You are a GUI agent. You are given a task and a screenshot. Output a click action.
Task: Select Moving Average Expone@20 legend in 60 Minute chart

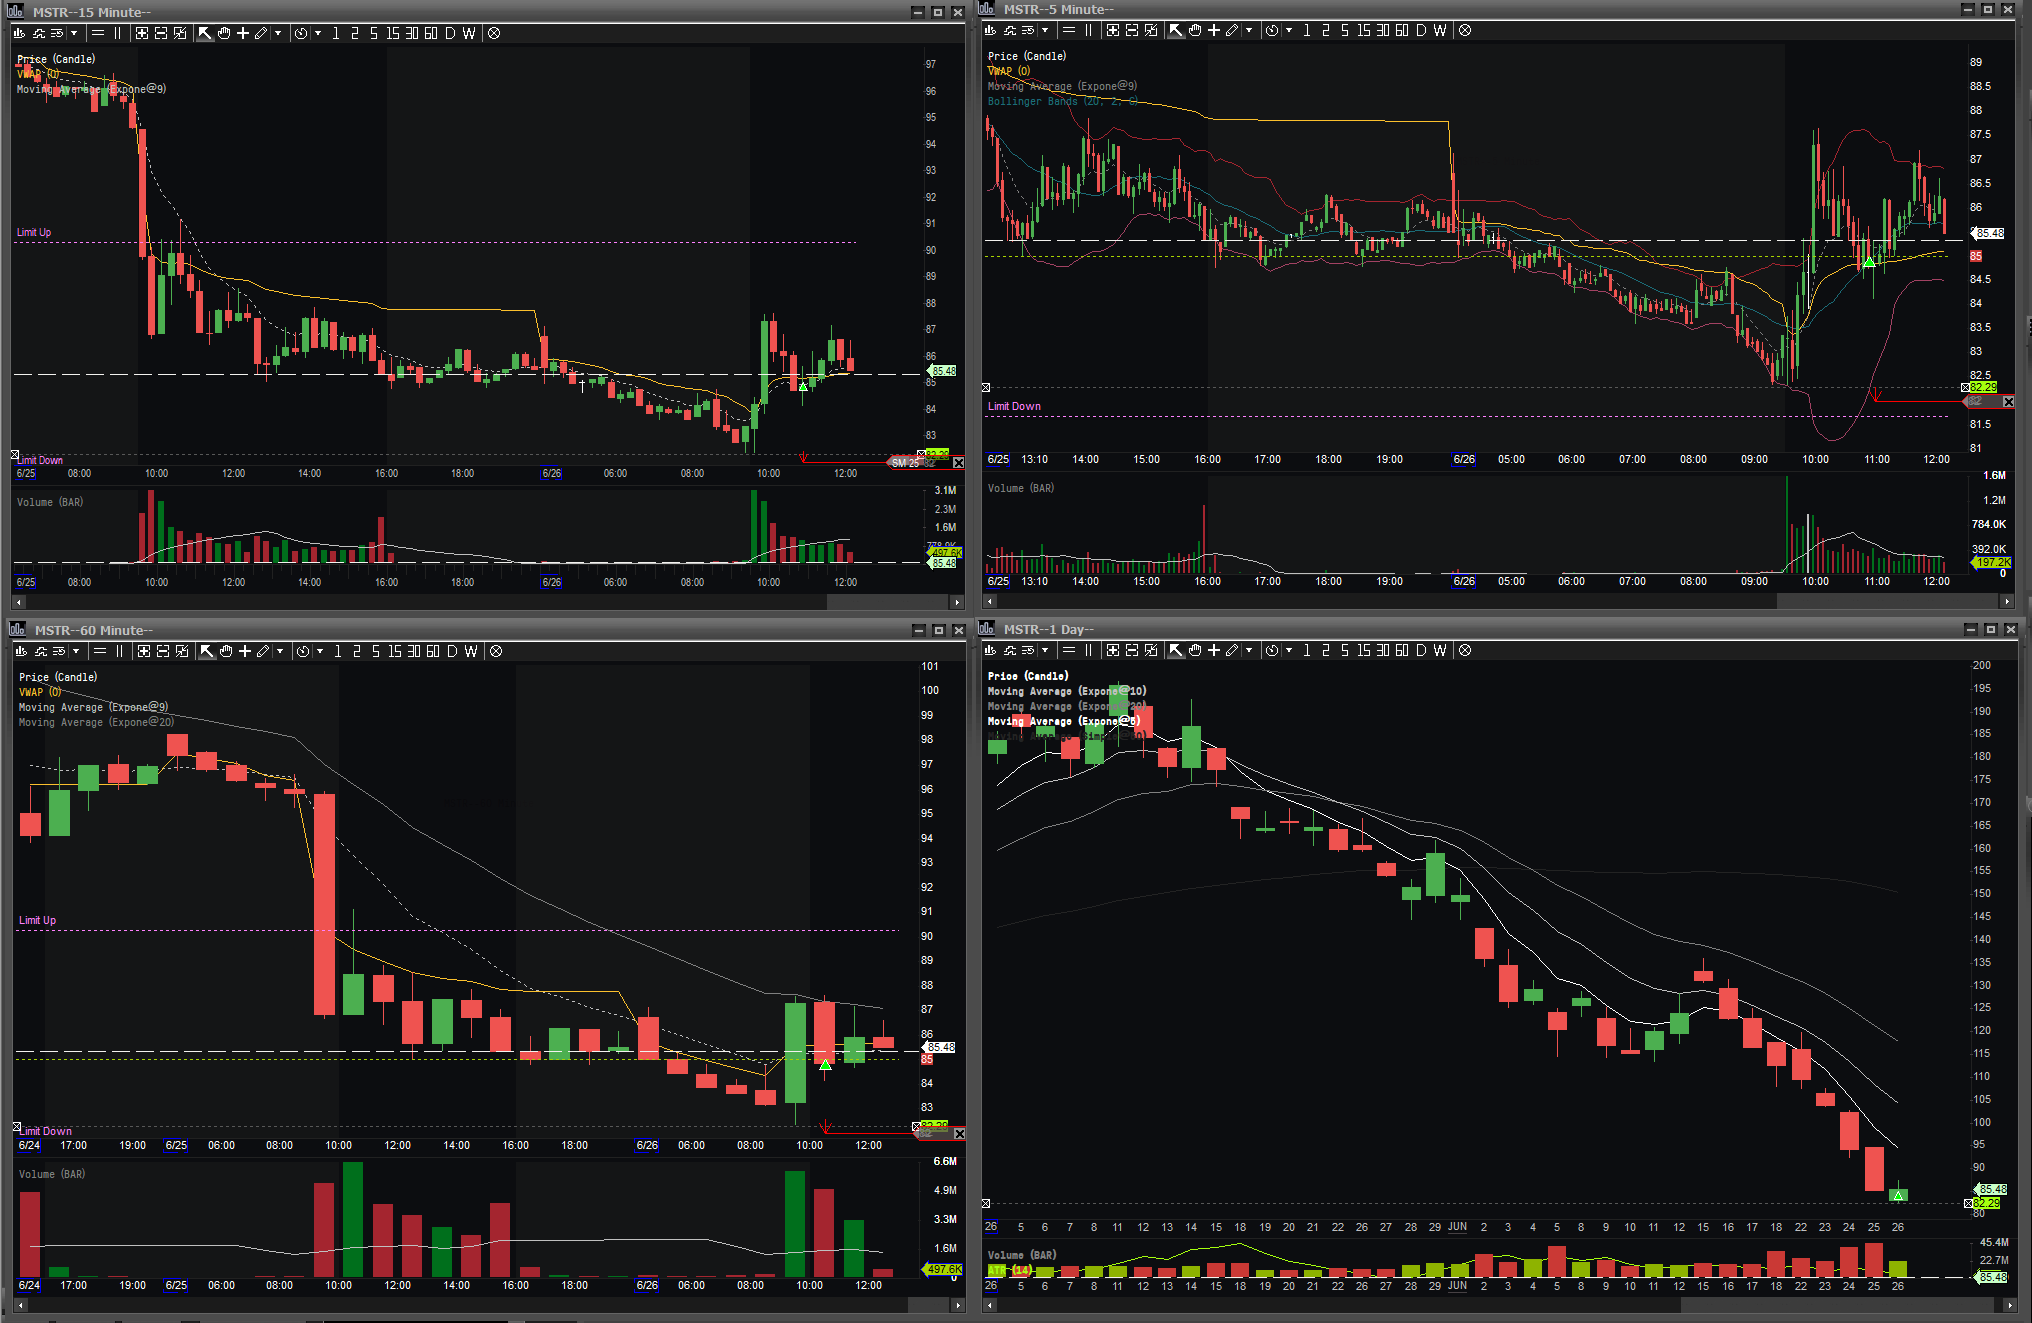tap(96, 722)
